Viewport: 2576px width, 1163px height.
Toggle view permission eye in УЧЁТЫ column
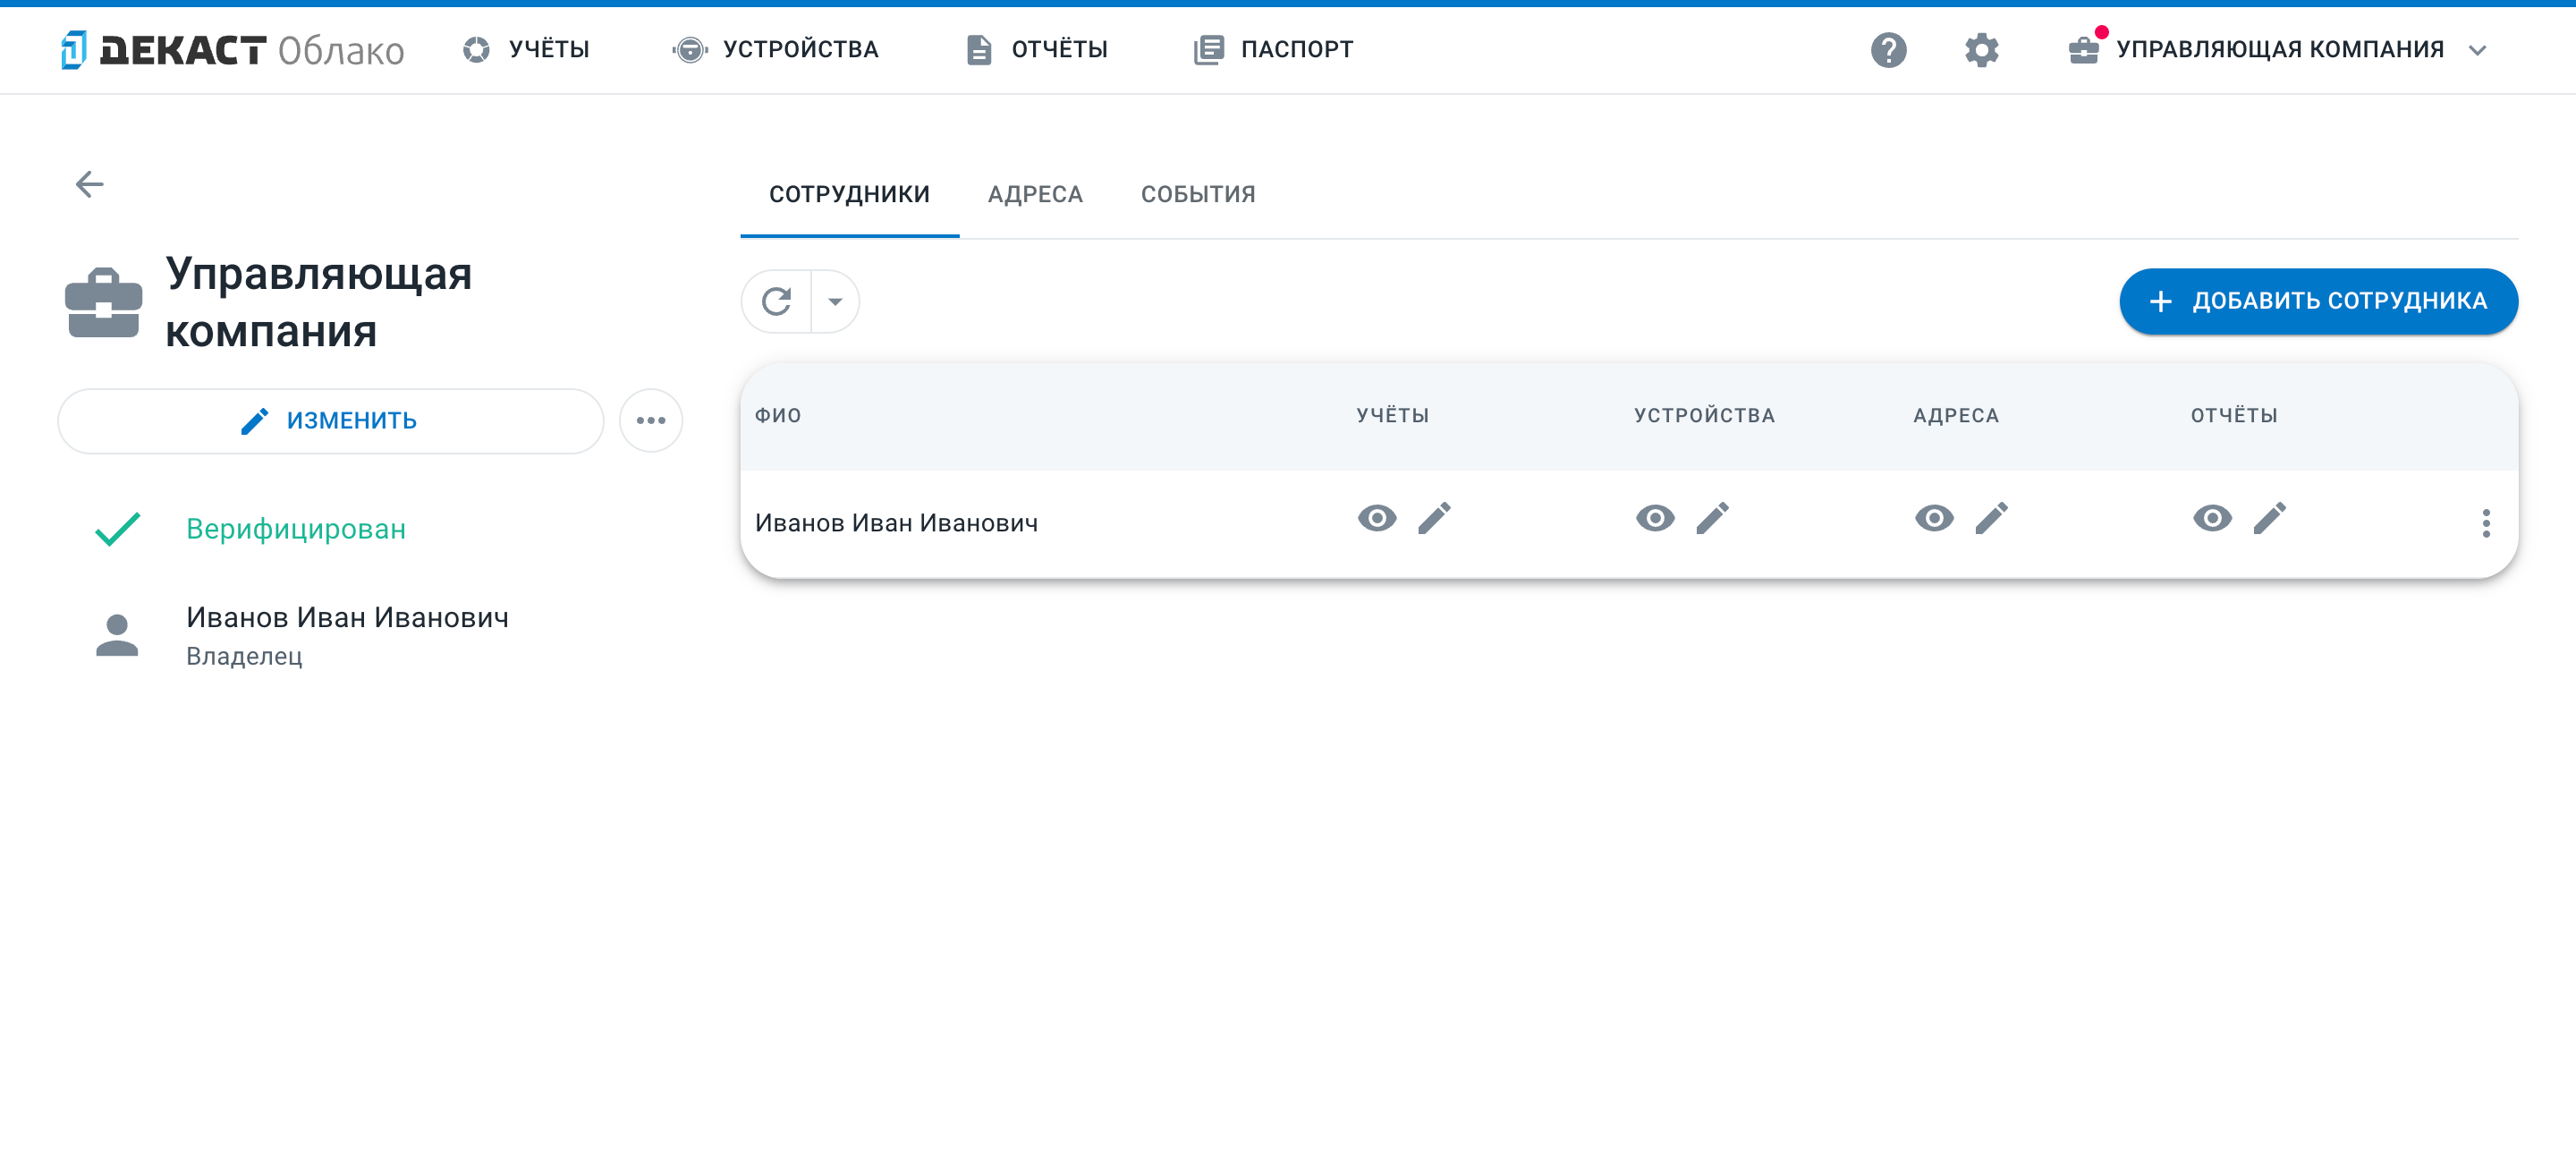click(x=1377, y=518)
